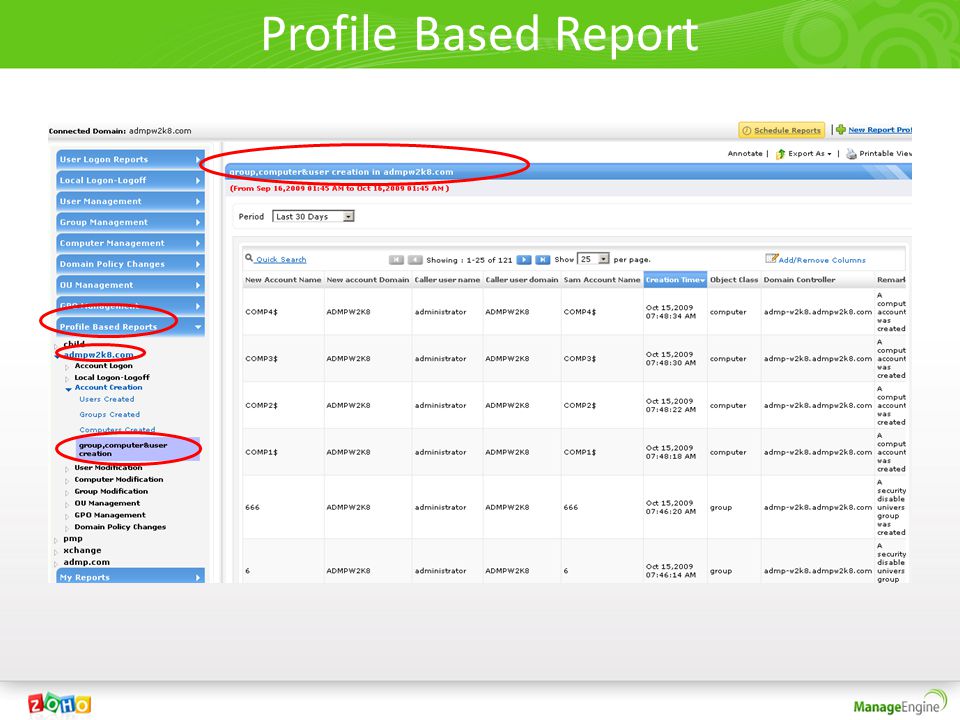Click the Printable View printer icon

tap(851, 154)
